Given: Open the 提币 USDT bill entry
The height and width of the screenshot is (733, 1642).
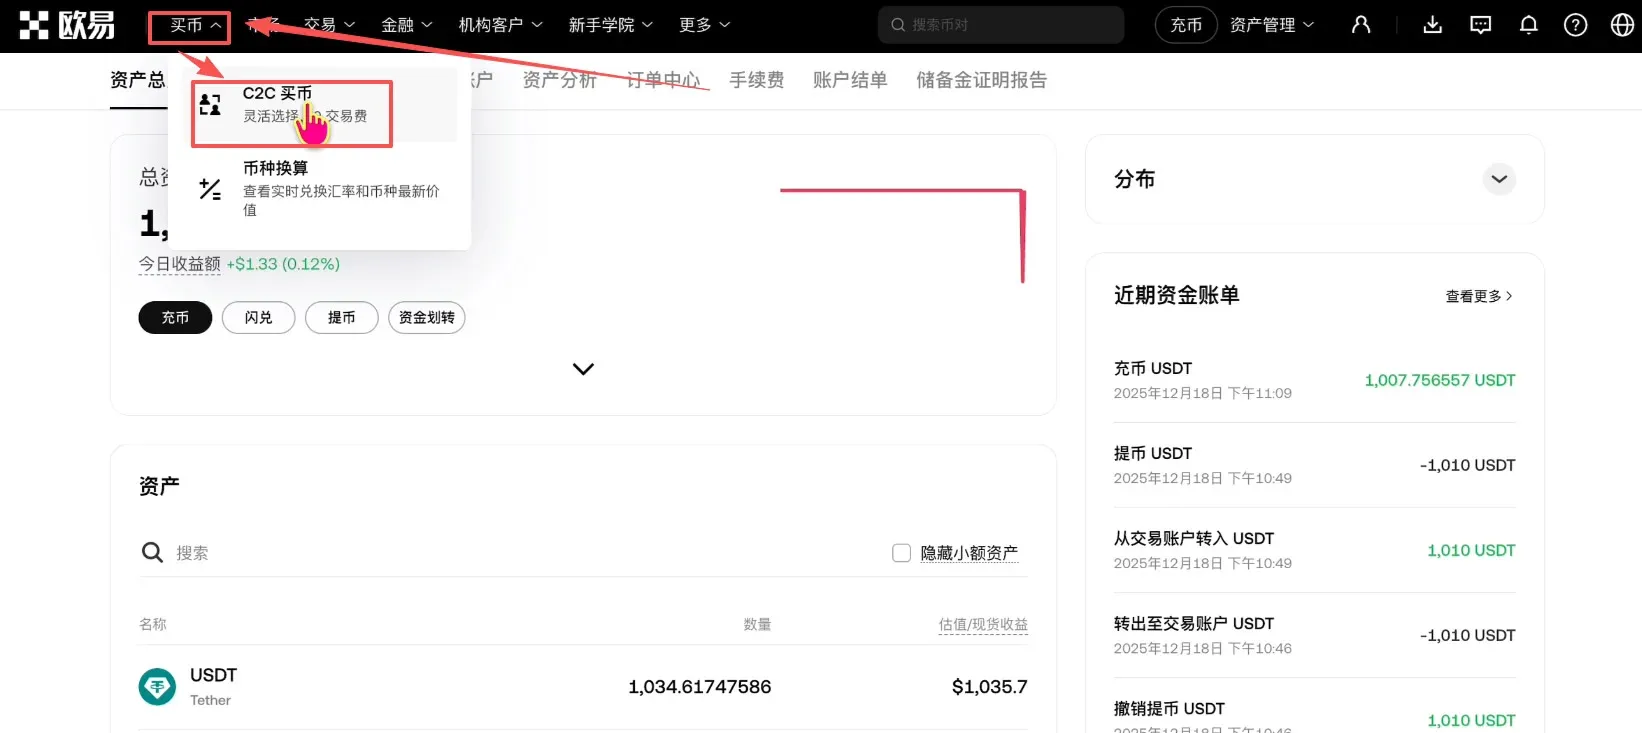Looking at the screenshot, I should (x=1314, y=465).
